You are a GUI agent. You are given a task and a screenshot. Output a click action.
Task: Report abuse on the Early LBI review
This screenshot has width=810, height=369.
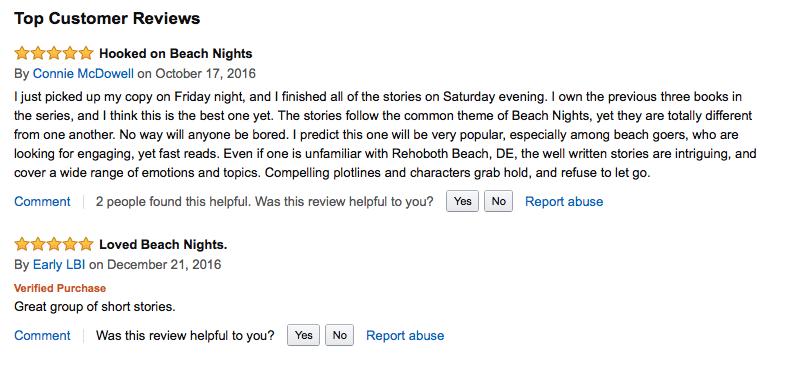(x=405, y=335)
